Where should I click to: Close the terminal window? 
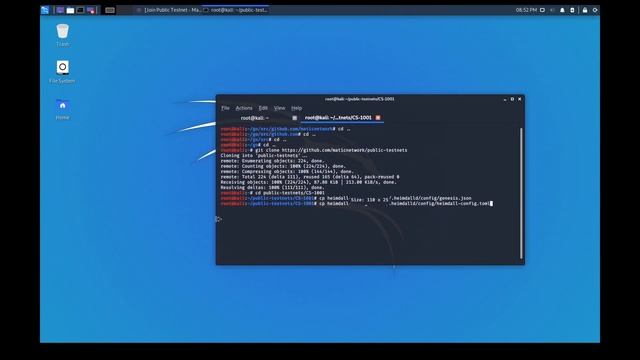(x=520, y=99)
